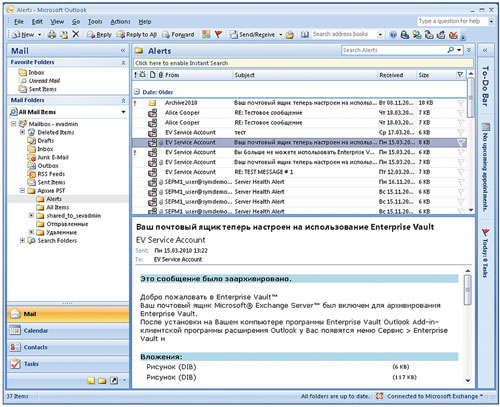Open the Actions menu
The image size is (500, 407).
(120, 22)
